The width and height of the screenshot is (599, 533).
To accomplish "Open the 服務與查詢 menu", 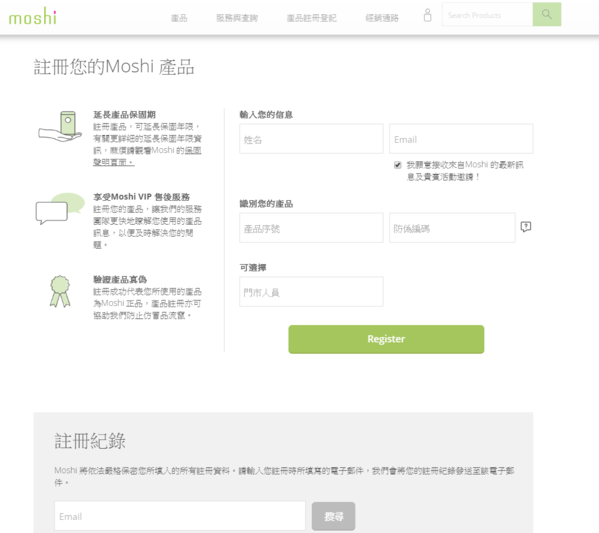I will pyautogui.click(x=237, y=18).
